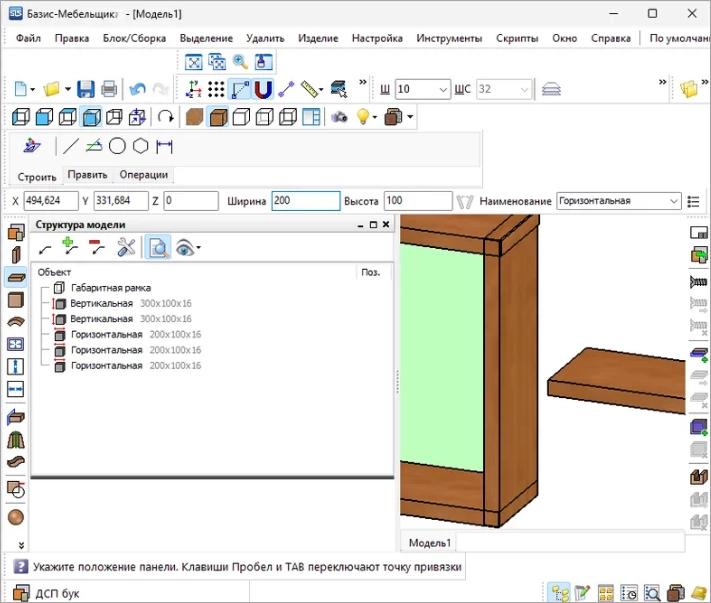Toggle the red magnet snap icon

pos(263,89)
